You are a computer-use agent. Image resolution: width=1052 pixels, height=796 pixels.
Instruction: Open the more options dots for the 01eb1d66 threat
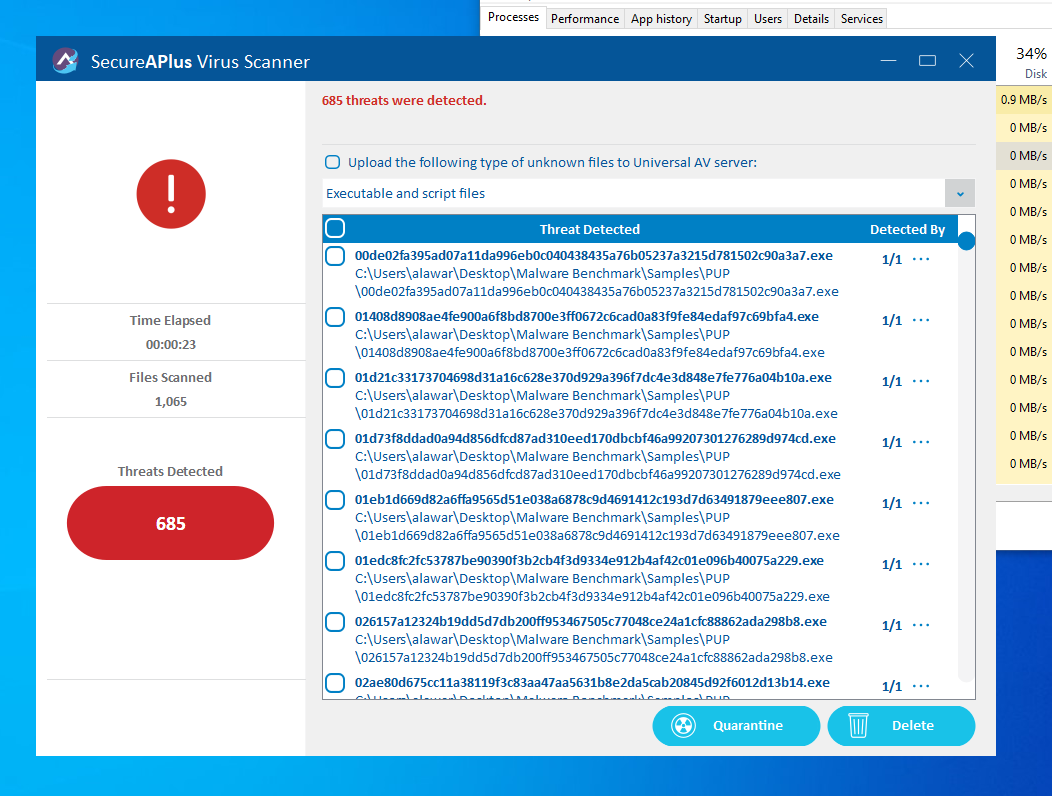[921, 503]
